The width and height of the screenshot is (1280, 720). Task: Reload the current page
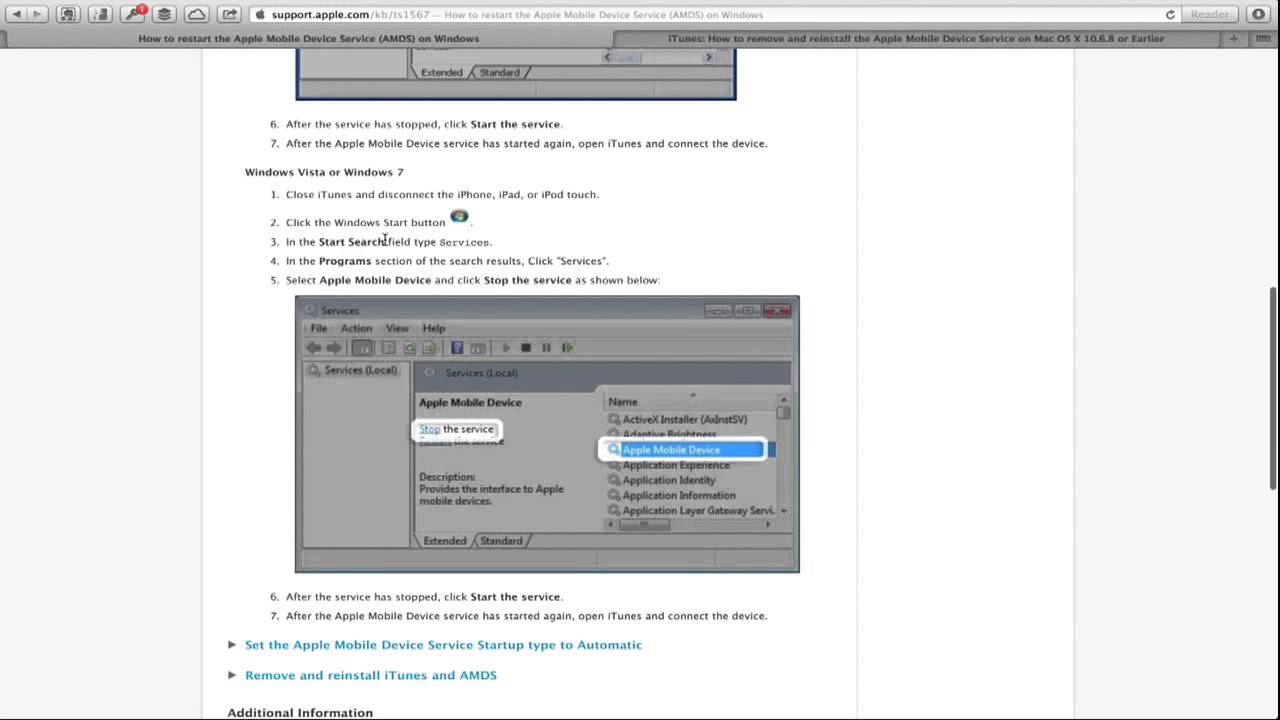pos(1170,14)
